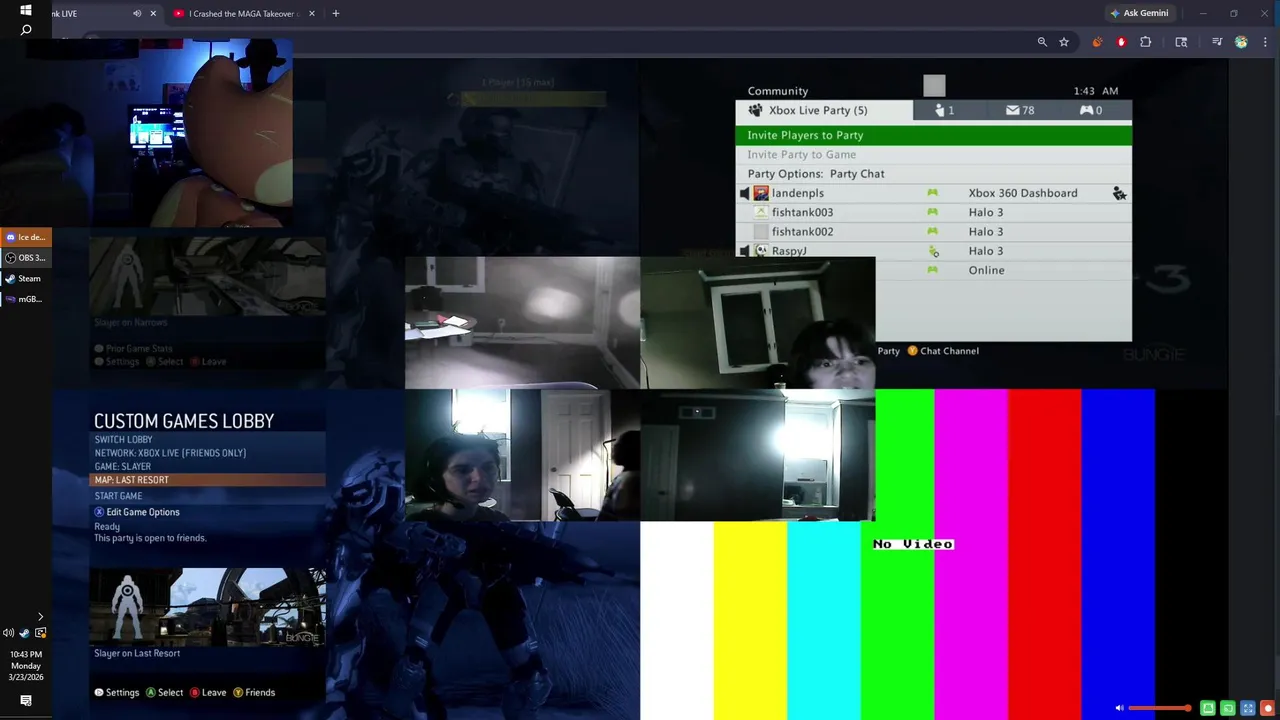This screenshot has height=720, width=1280.
Task: Select party member fishtank003
Action: [934, 212]
